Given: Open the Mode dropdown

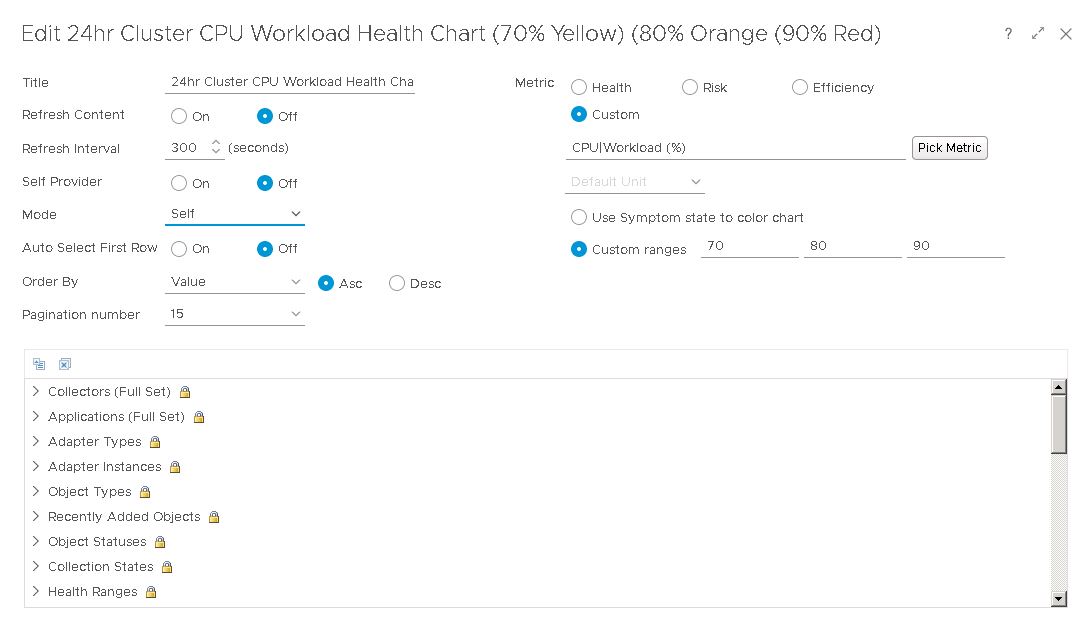Looking at the screenshot, I should pyautogui.click(x=235, y=214).
